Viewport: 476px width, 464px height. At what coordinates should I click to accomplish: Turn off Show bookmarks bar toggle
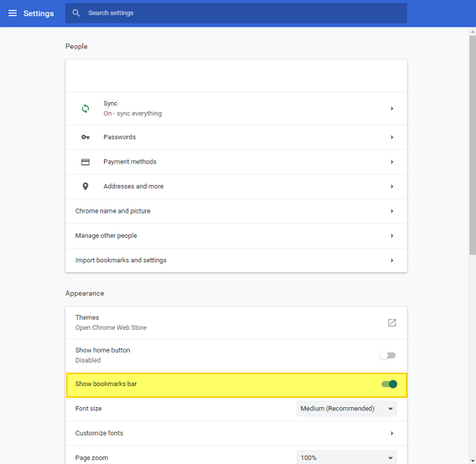coord(389,384)
